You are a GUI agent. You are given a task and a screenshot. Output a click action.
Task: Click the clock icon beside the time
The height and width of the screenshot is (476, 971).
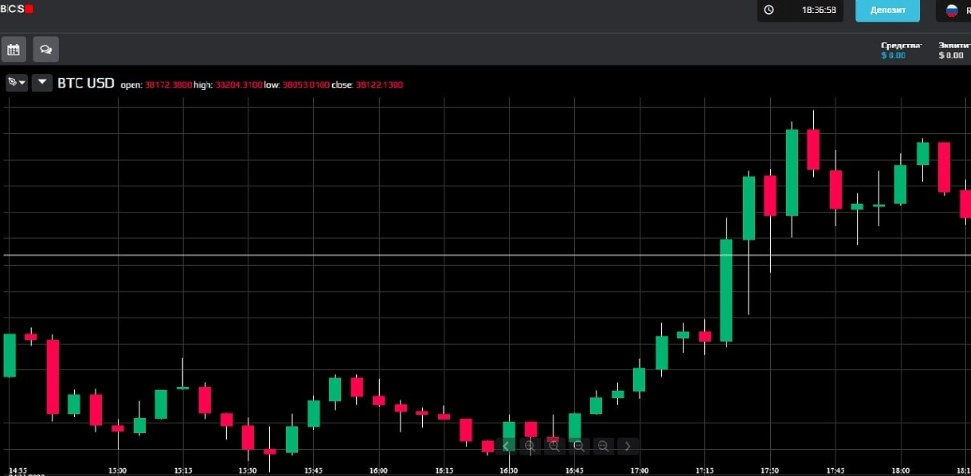pos(769,10)
